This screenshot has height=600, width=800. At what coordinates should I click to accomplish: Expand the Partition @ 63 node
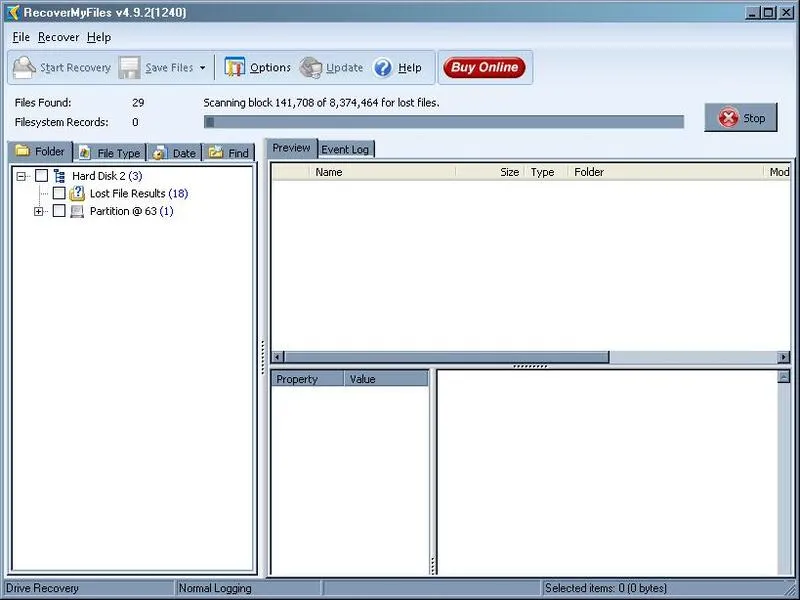(39, 211)
